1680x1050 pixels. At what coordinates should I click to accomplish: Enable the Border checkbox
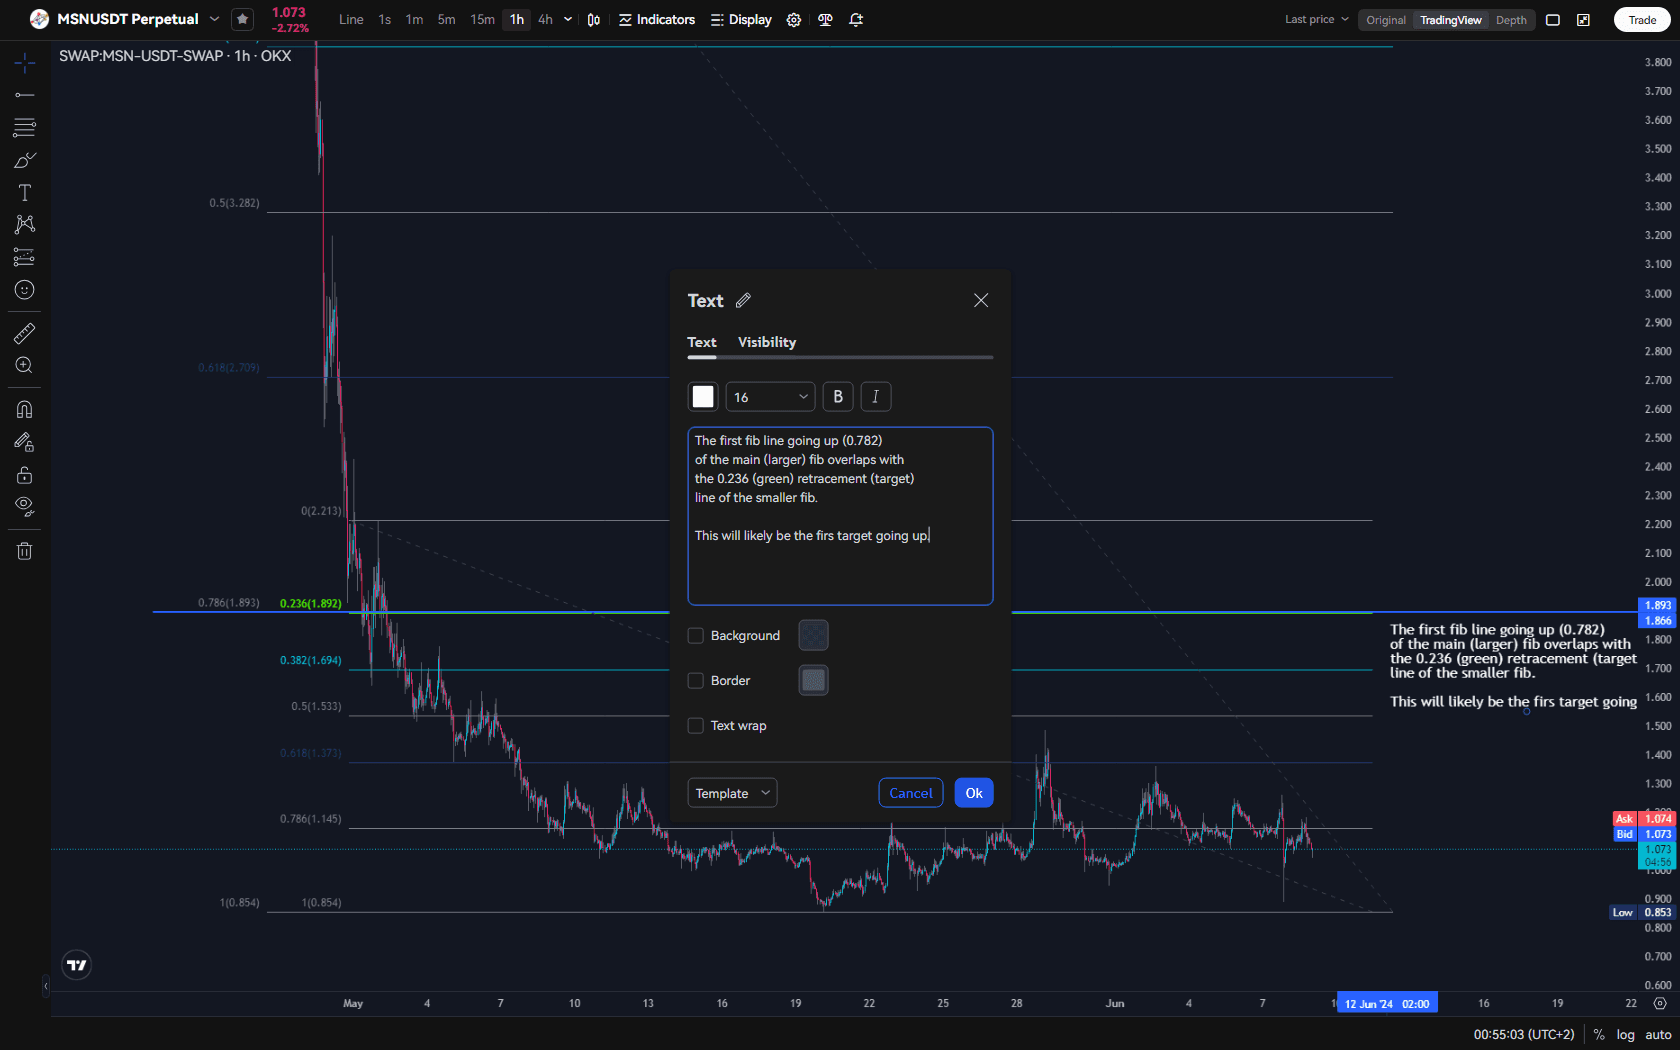(x=696, y=681)
